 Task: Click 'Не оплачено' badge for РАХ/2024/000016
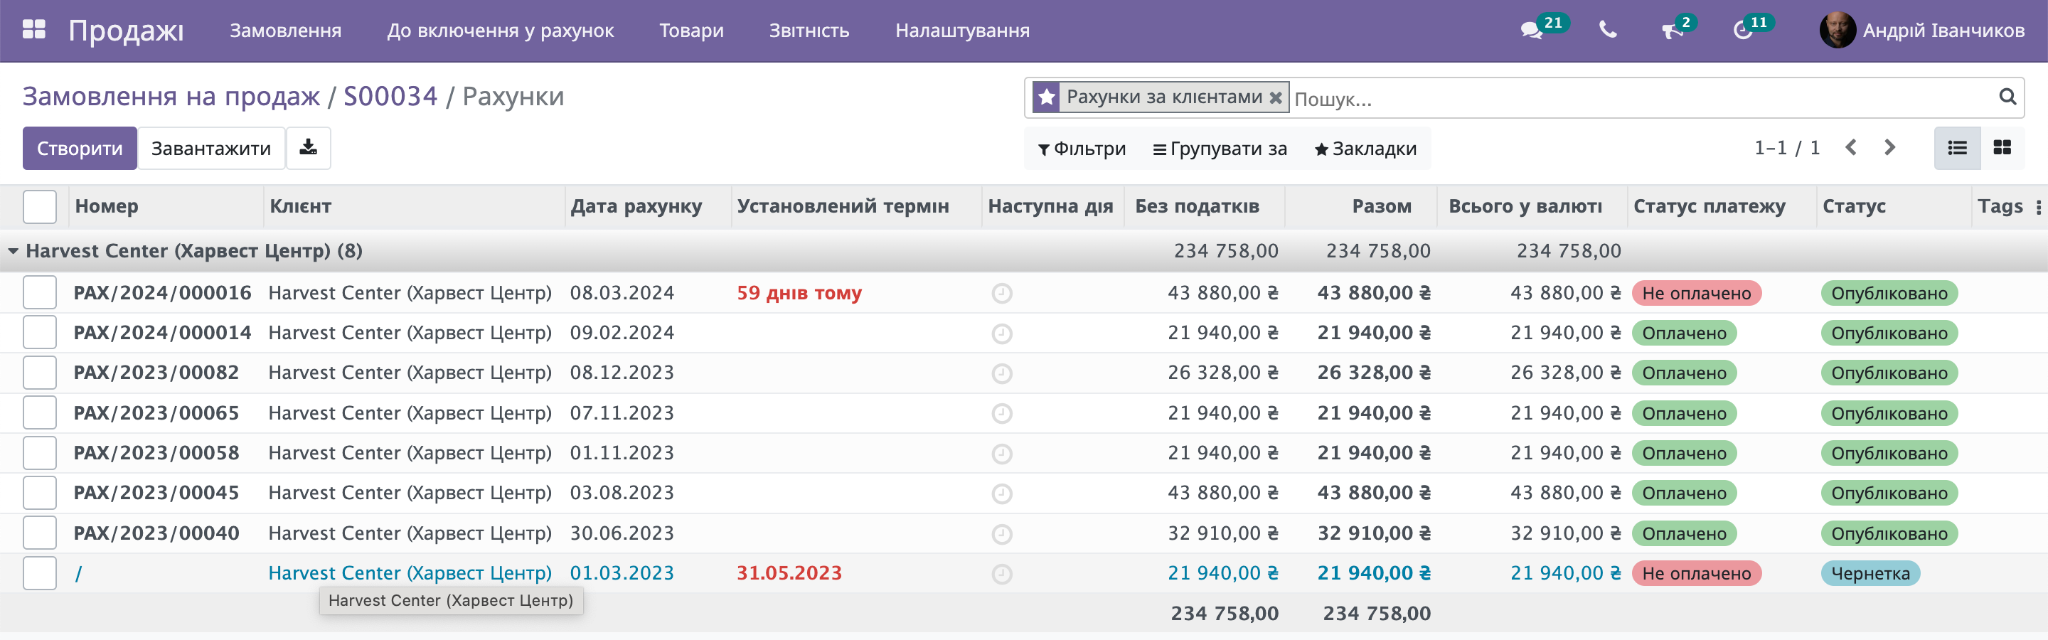coord(1697,293)
